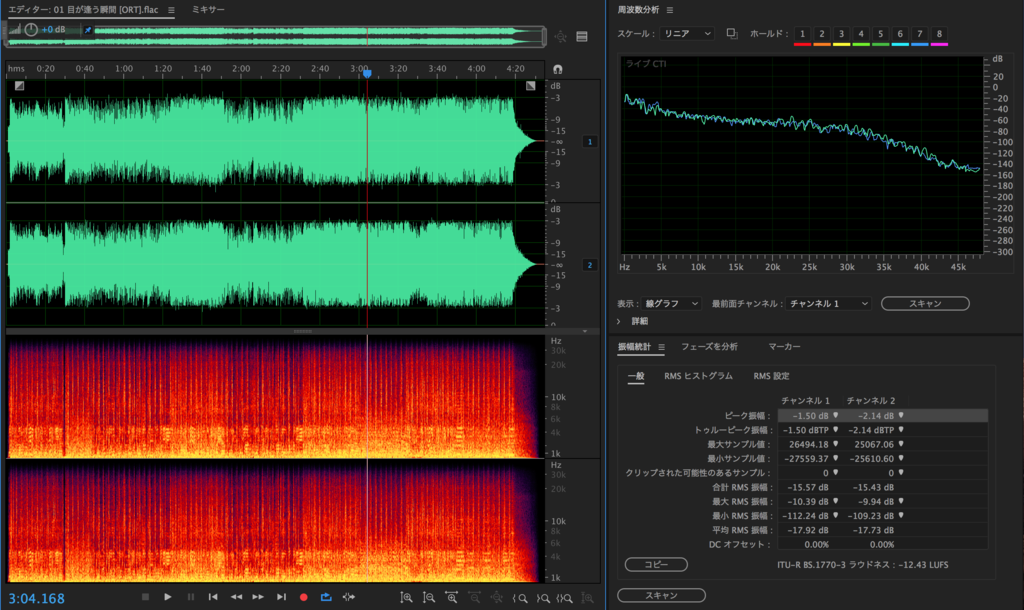This screenshot has height=610, width=1024.
Task: Toggle hold button 2
Action: tap(822, 34)
